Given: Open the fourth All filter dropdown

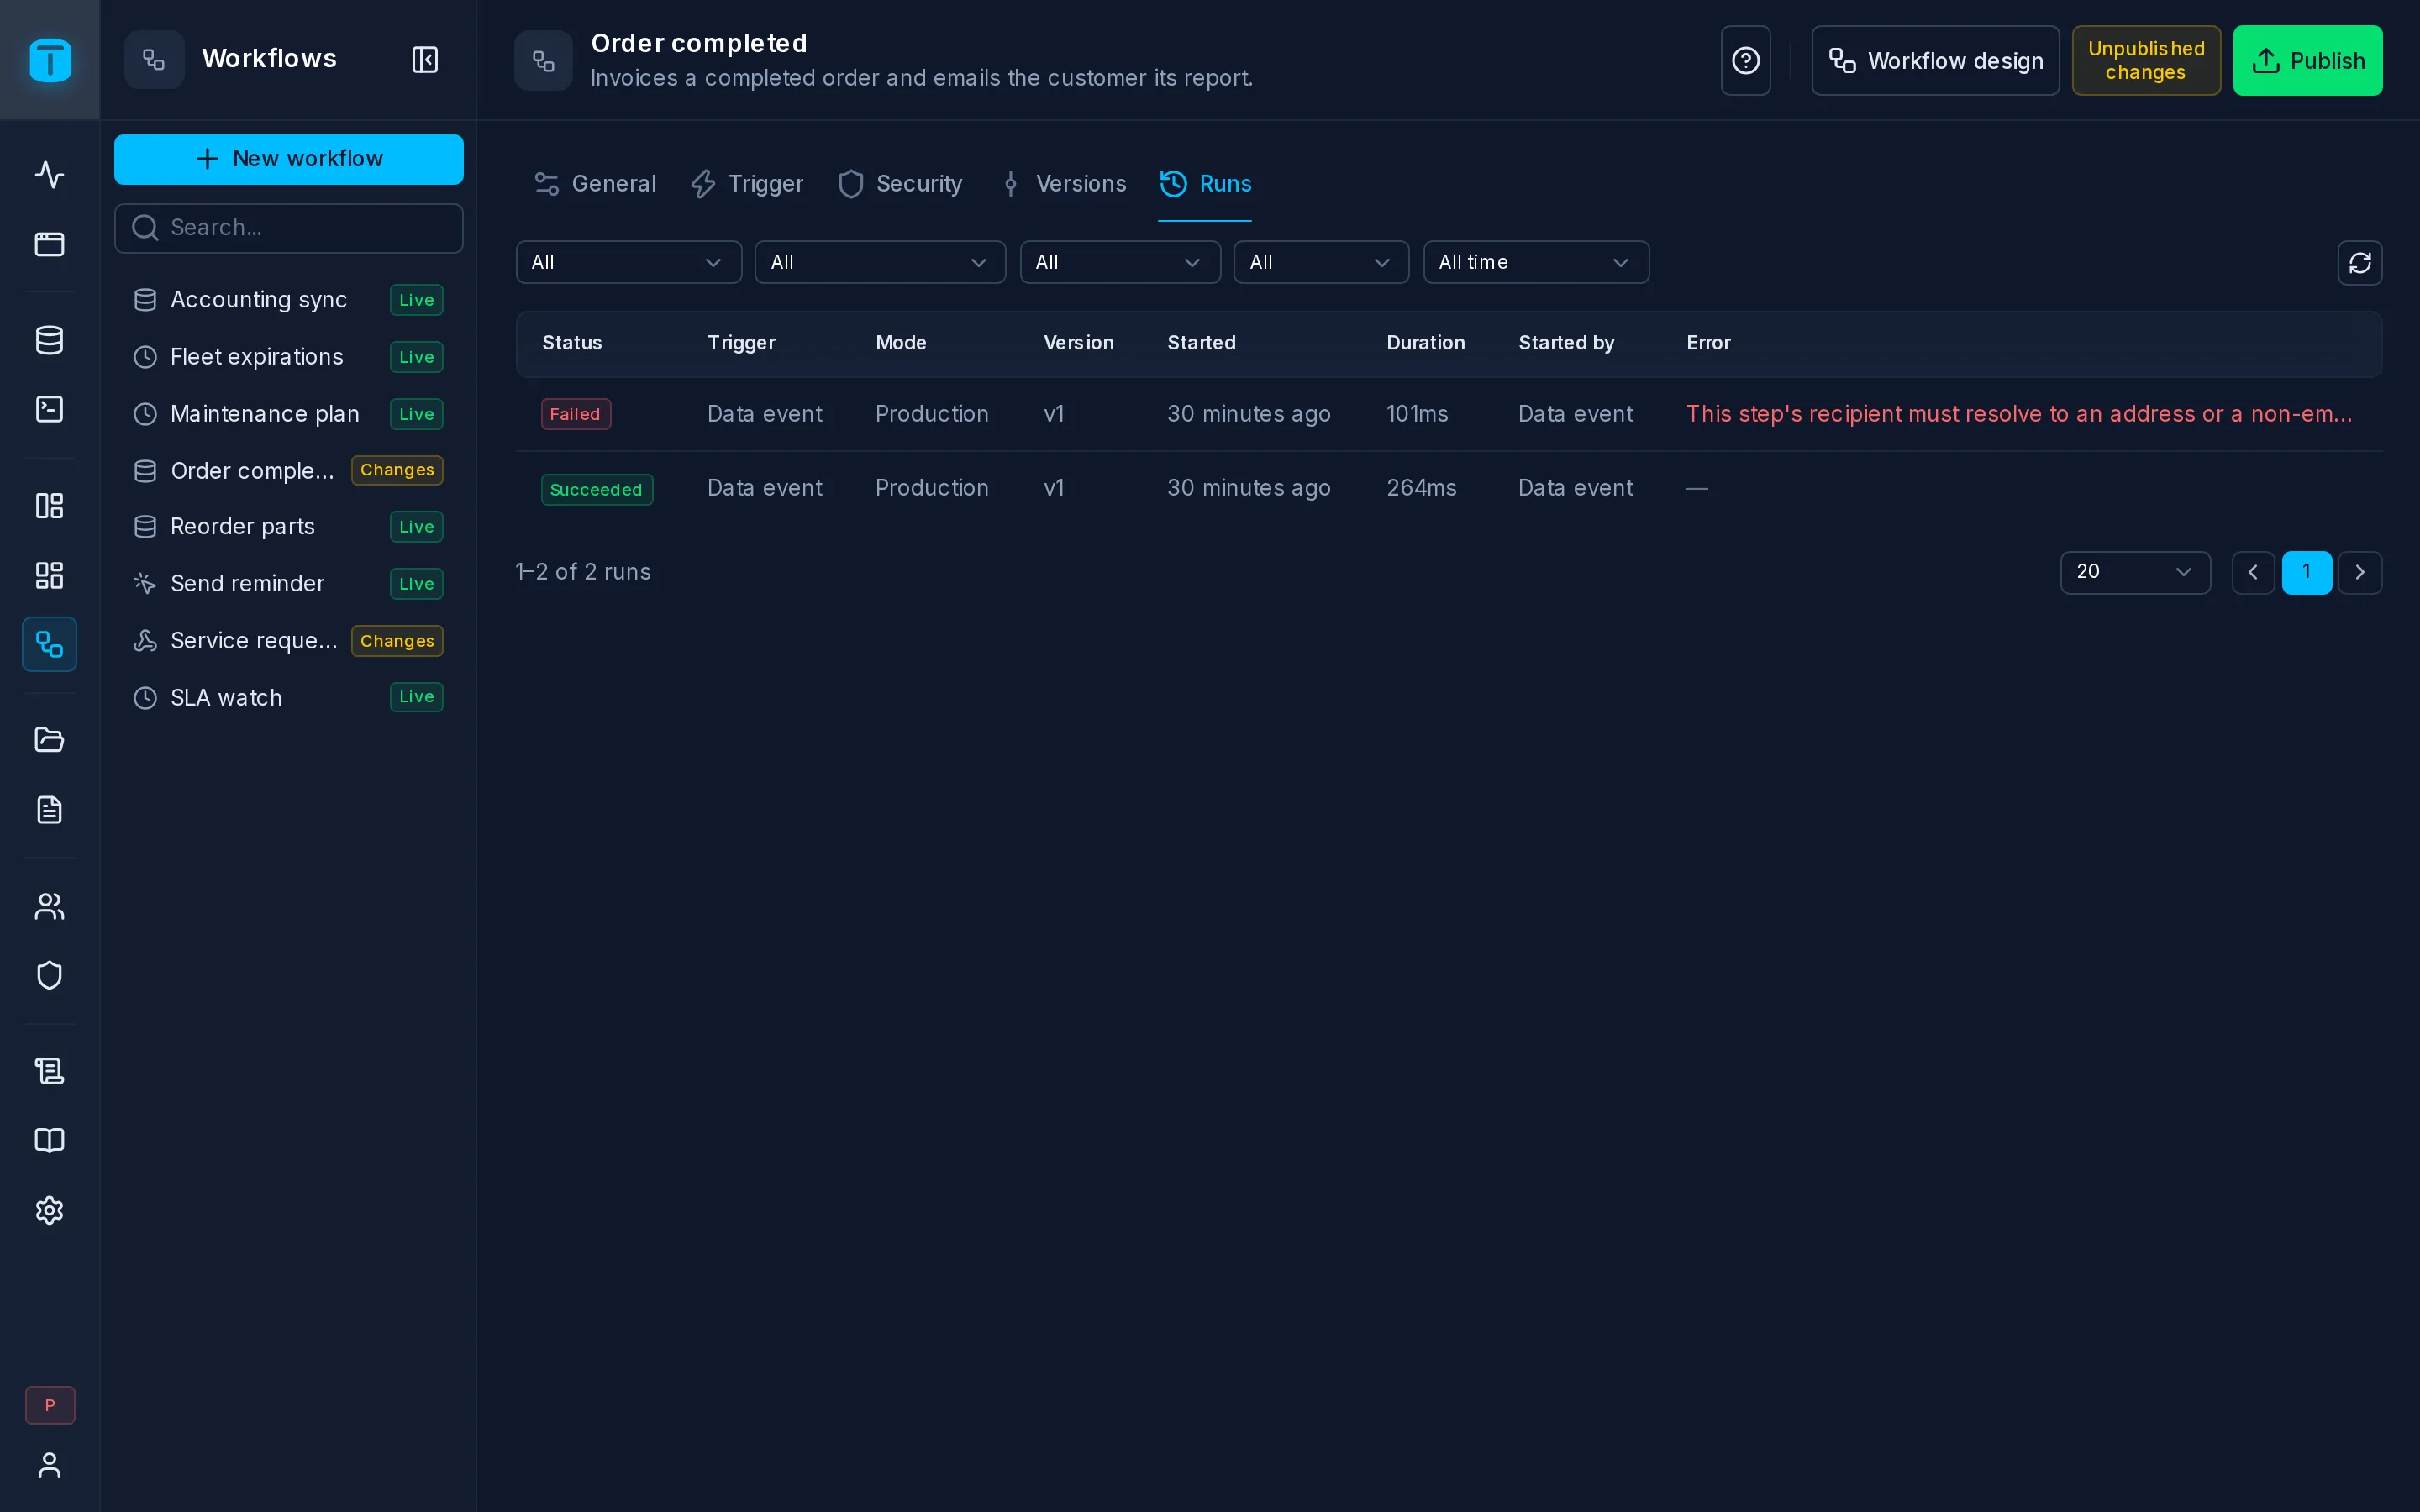Looking at the screenshot, I should pos(1321,262).
